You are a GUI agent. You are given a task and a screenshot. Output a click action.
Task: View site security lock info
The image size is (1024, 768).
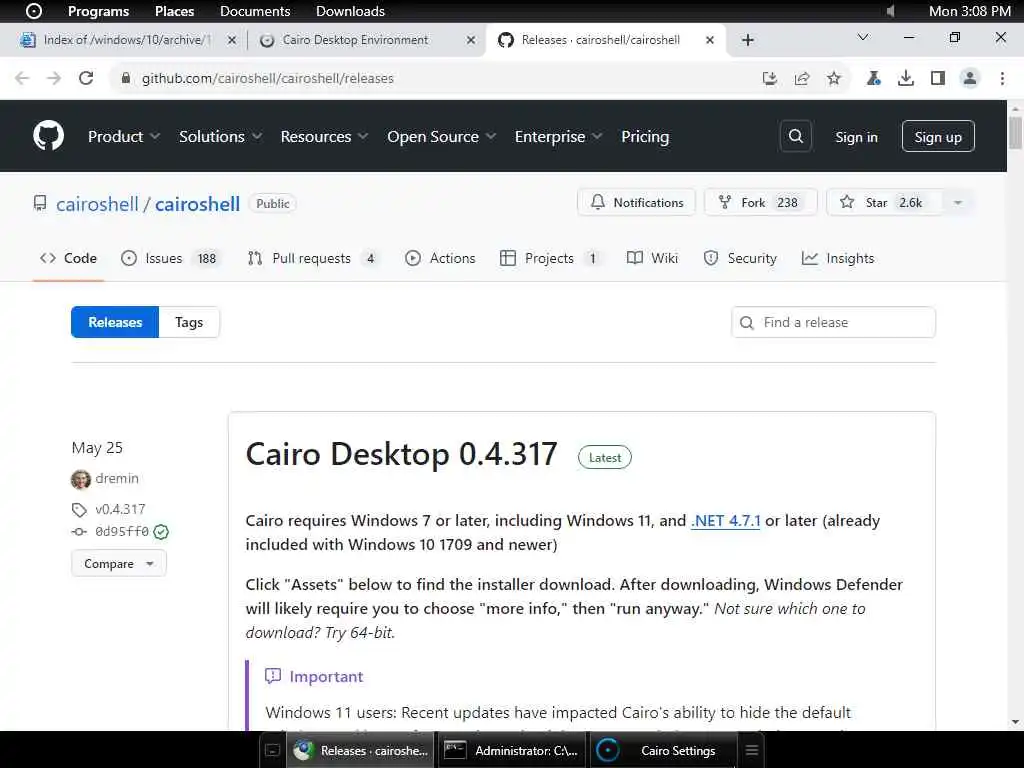tap(126, 78)
